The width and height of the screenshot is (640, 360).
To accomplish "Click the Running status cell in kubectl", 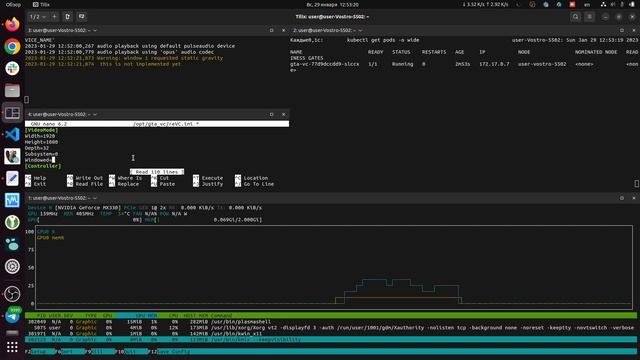I will [402, 64].
